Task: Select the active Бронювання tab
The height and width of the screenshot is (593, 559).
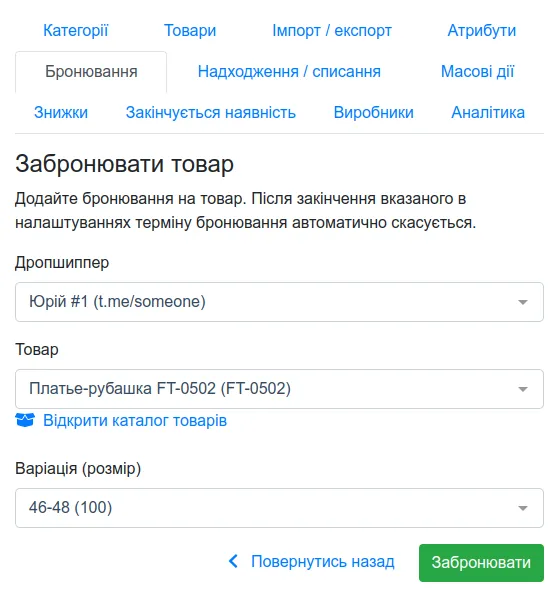Action: 91,72
